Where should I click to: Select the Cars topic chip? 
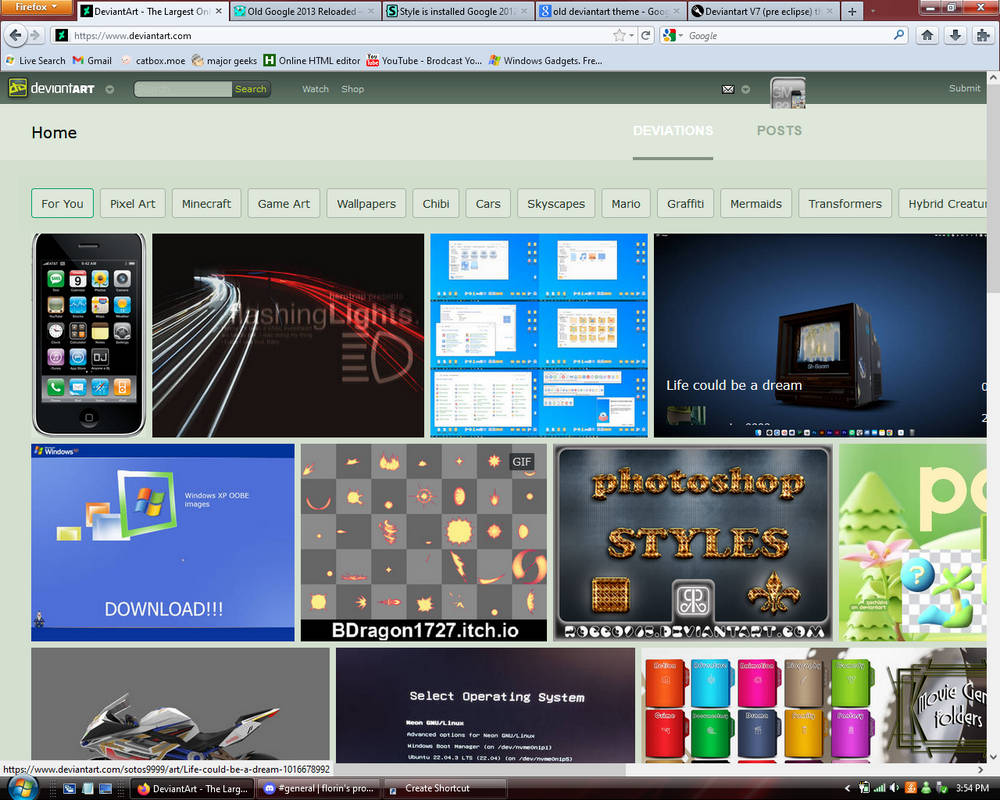488,204
